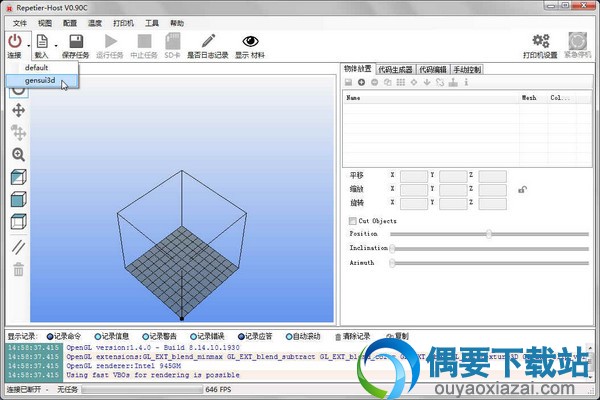Click the Zoom magnifier tool
The width and height of the screenshot is (600, 400).
[x=18, y=155]
